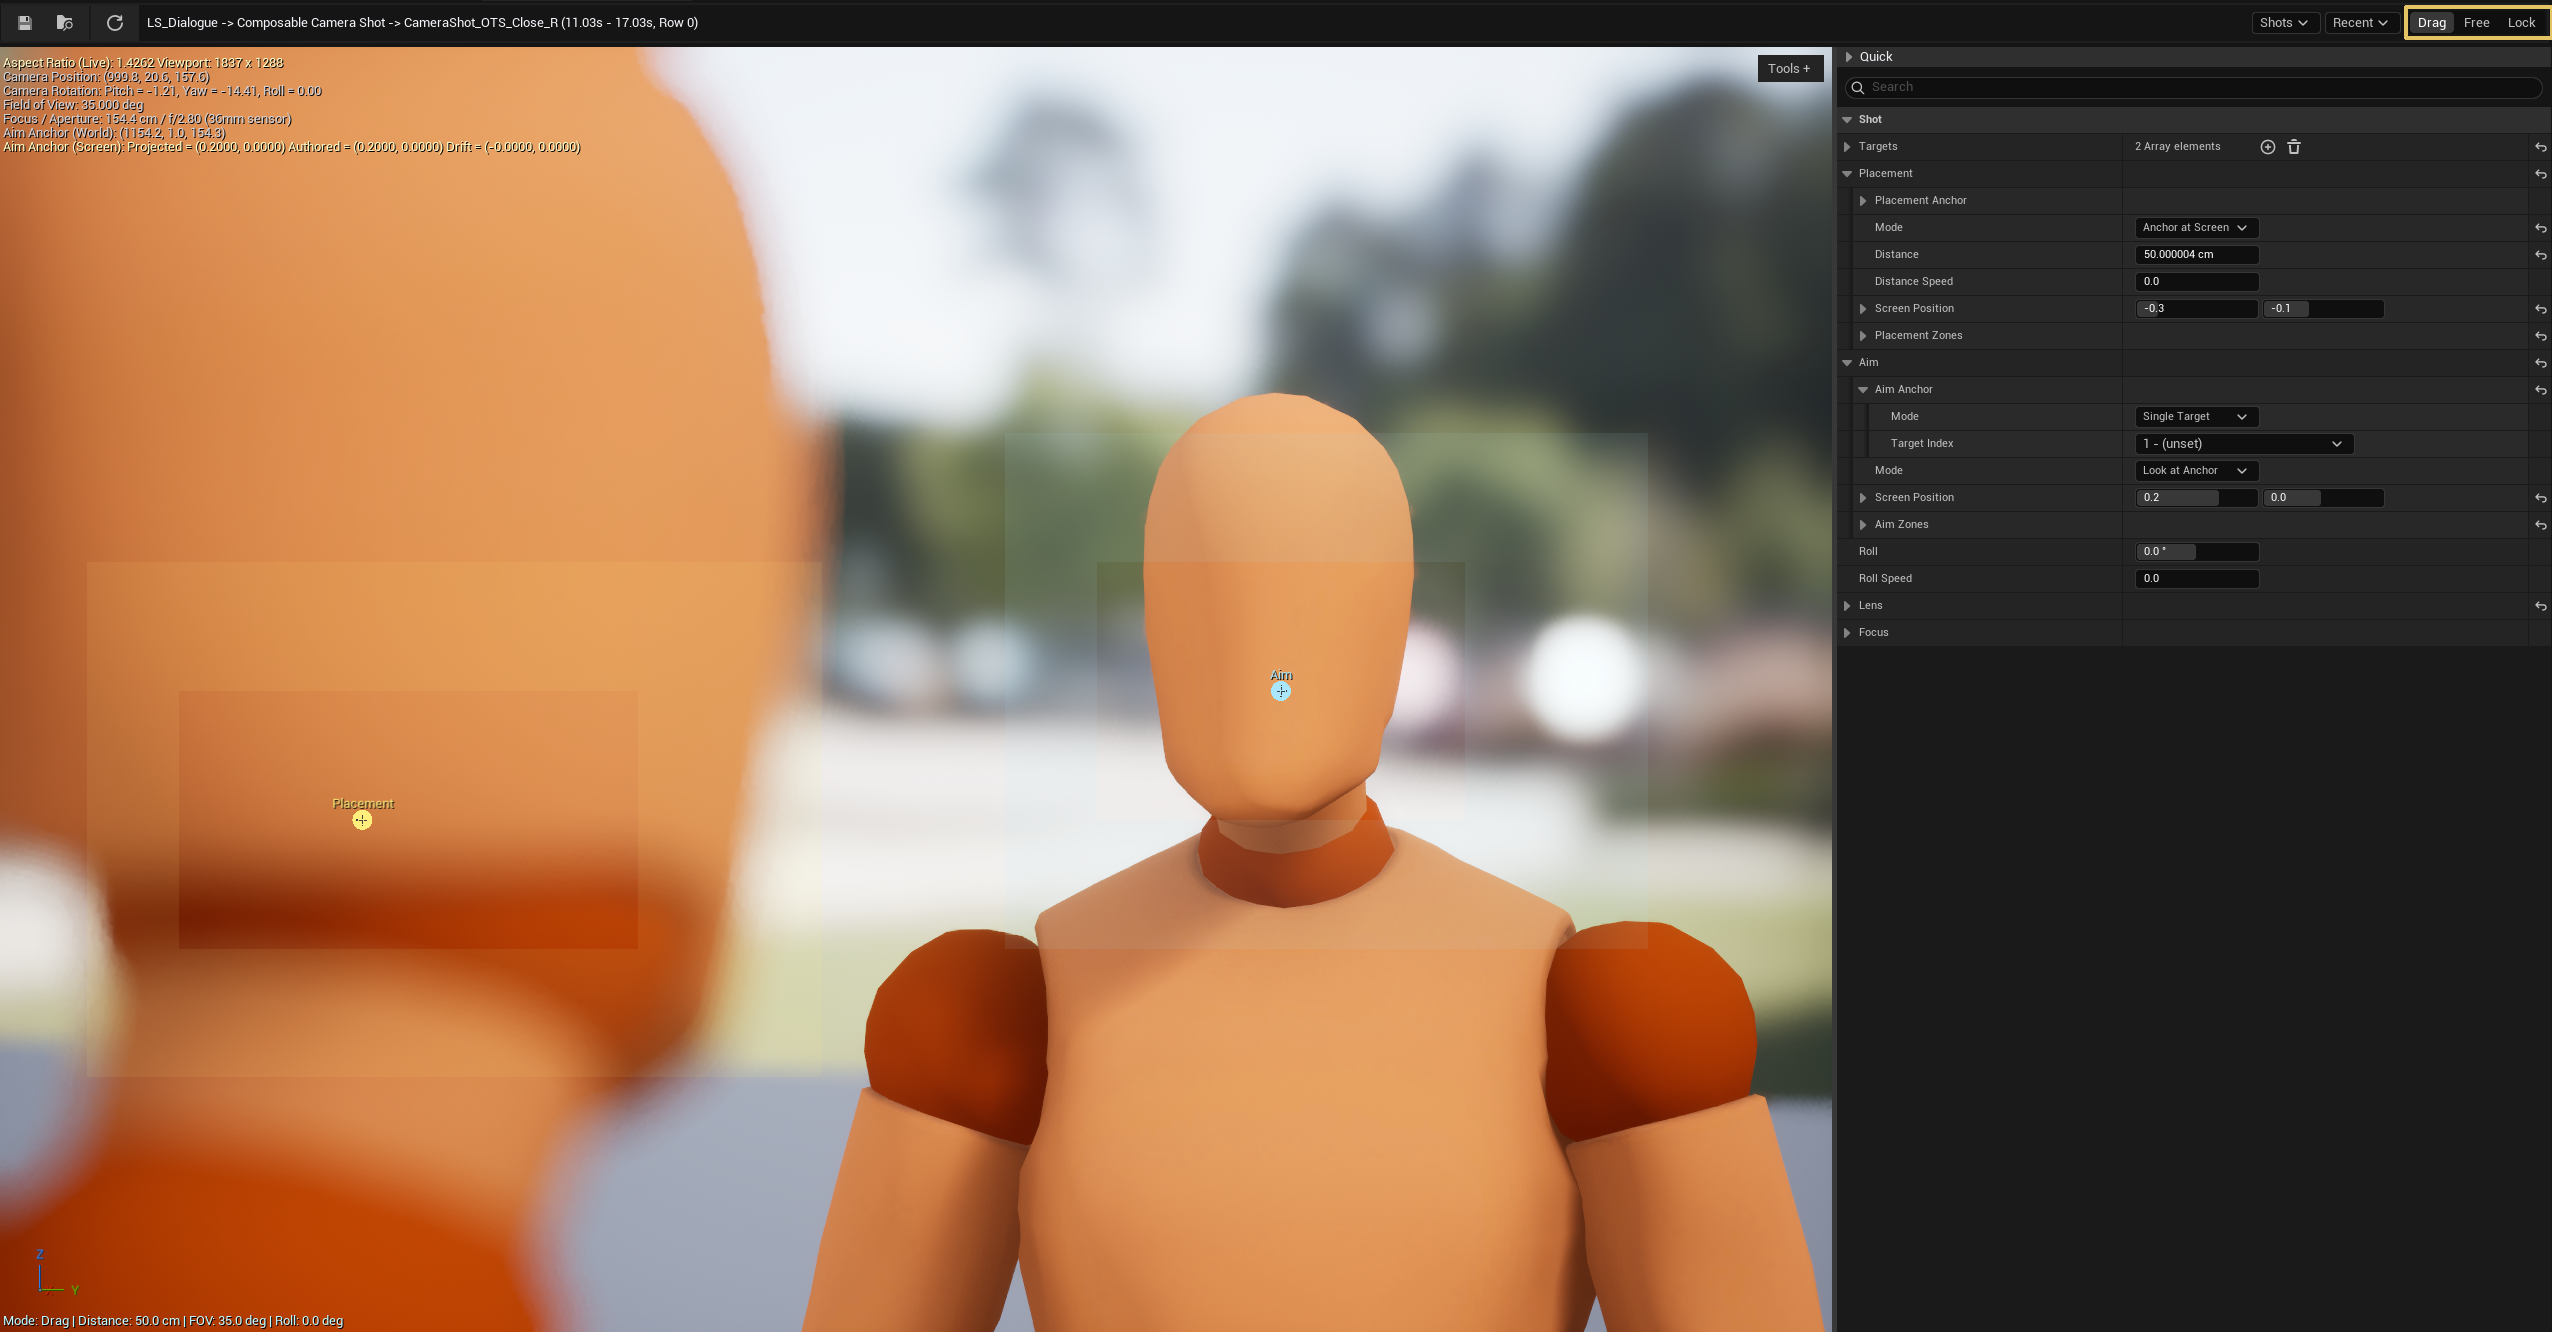Open the Recent dropdown menu
Image resolution: width=2552 pixels, height=1332 pixels.
[2359, 22]
